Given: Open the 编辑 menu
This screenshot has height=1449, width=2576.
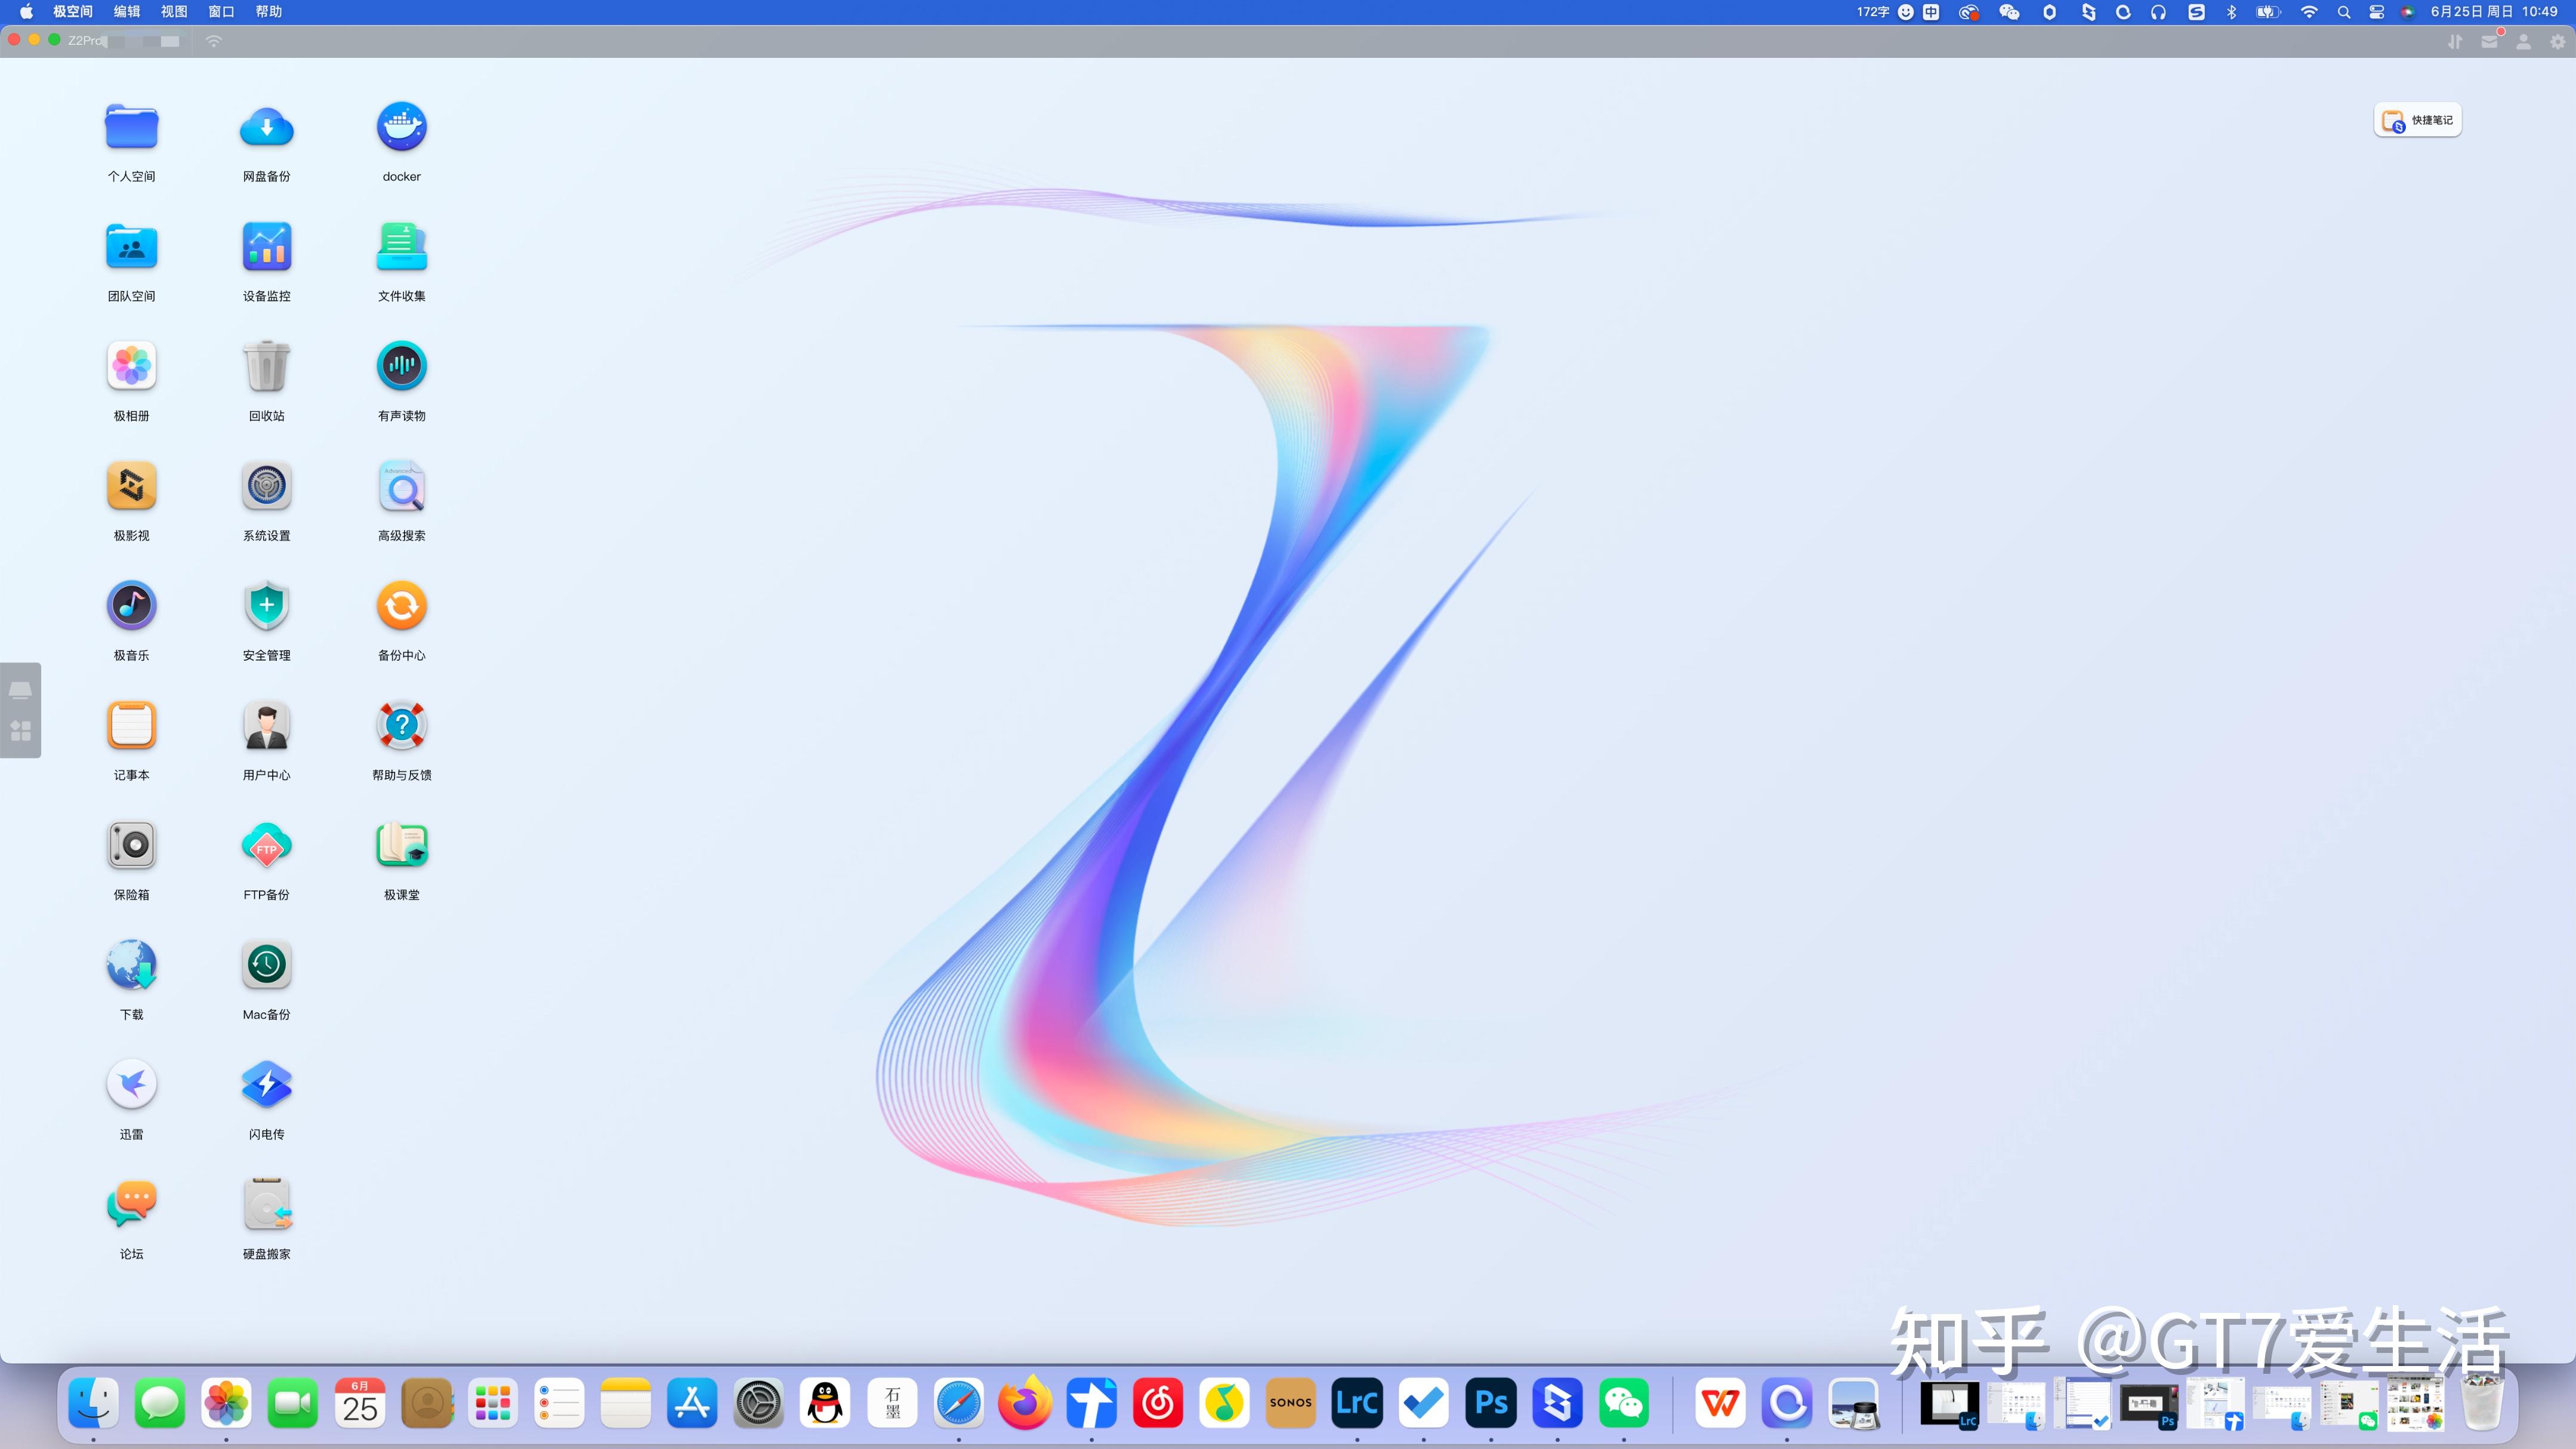Looking at the screenshot, I should coord(127,12).
